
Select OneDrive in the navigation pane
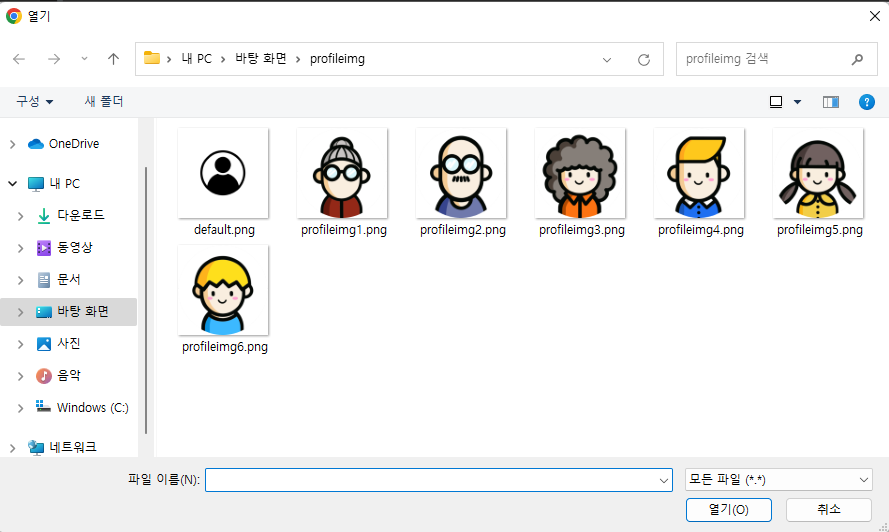point(74,144)
